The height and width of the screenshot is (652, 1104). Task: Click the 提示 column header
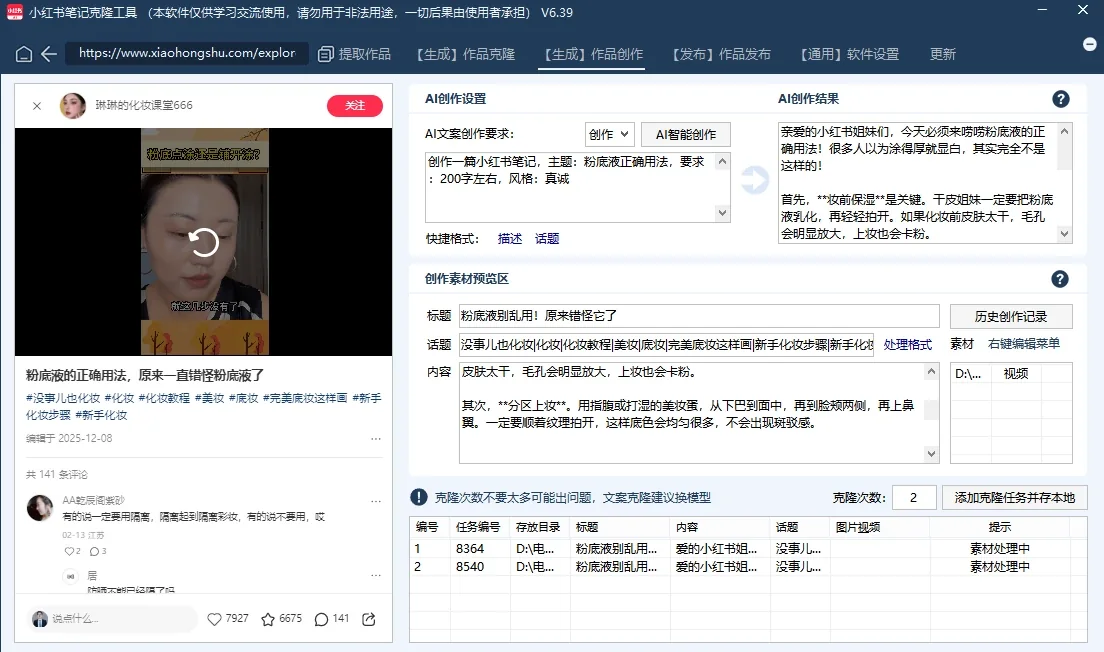pyautogui.click(x=1000, y=527)
